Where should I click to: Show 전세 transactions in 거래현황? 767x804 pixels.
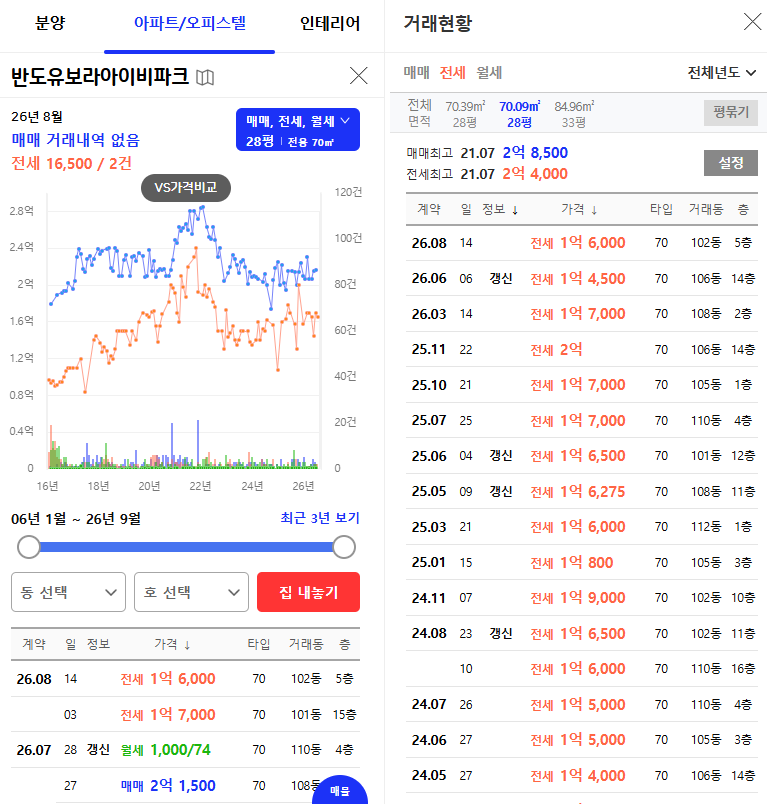pyautogui.click(x=453, y=73)
